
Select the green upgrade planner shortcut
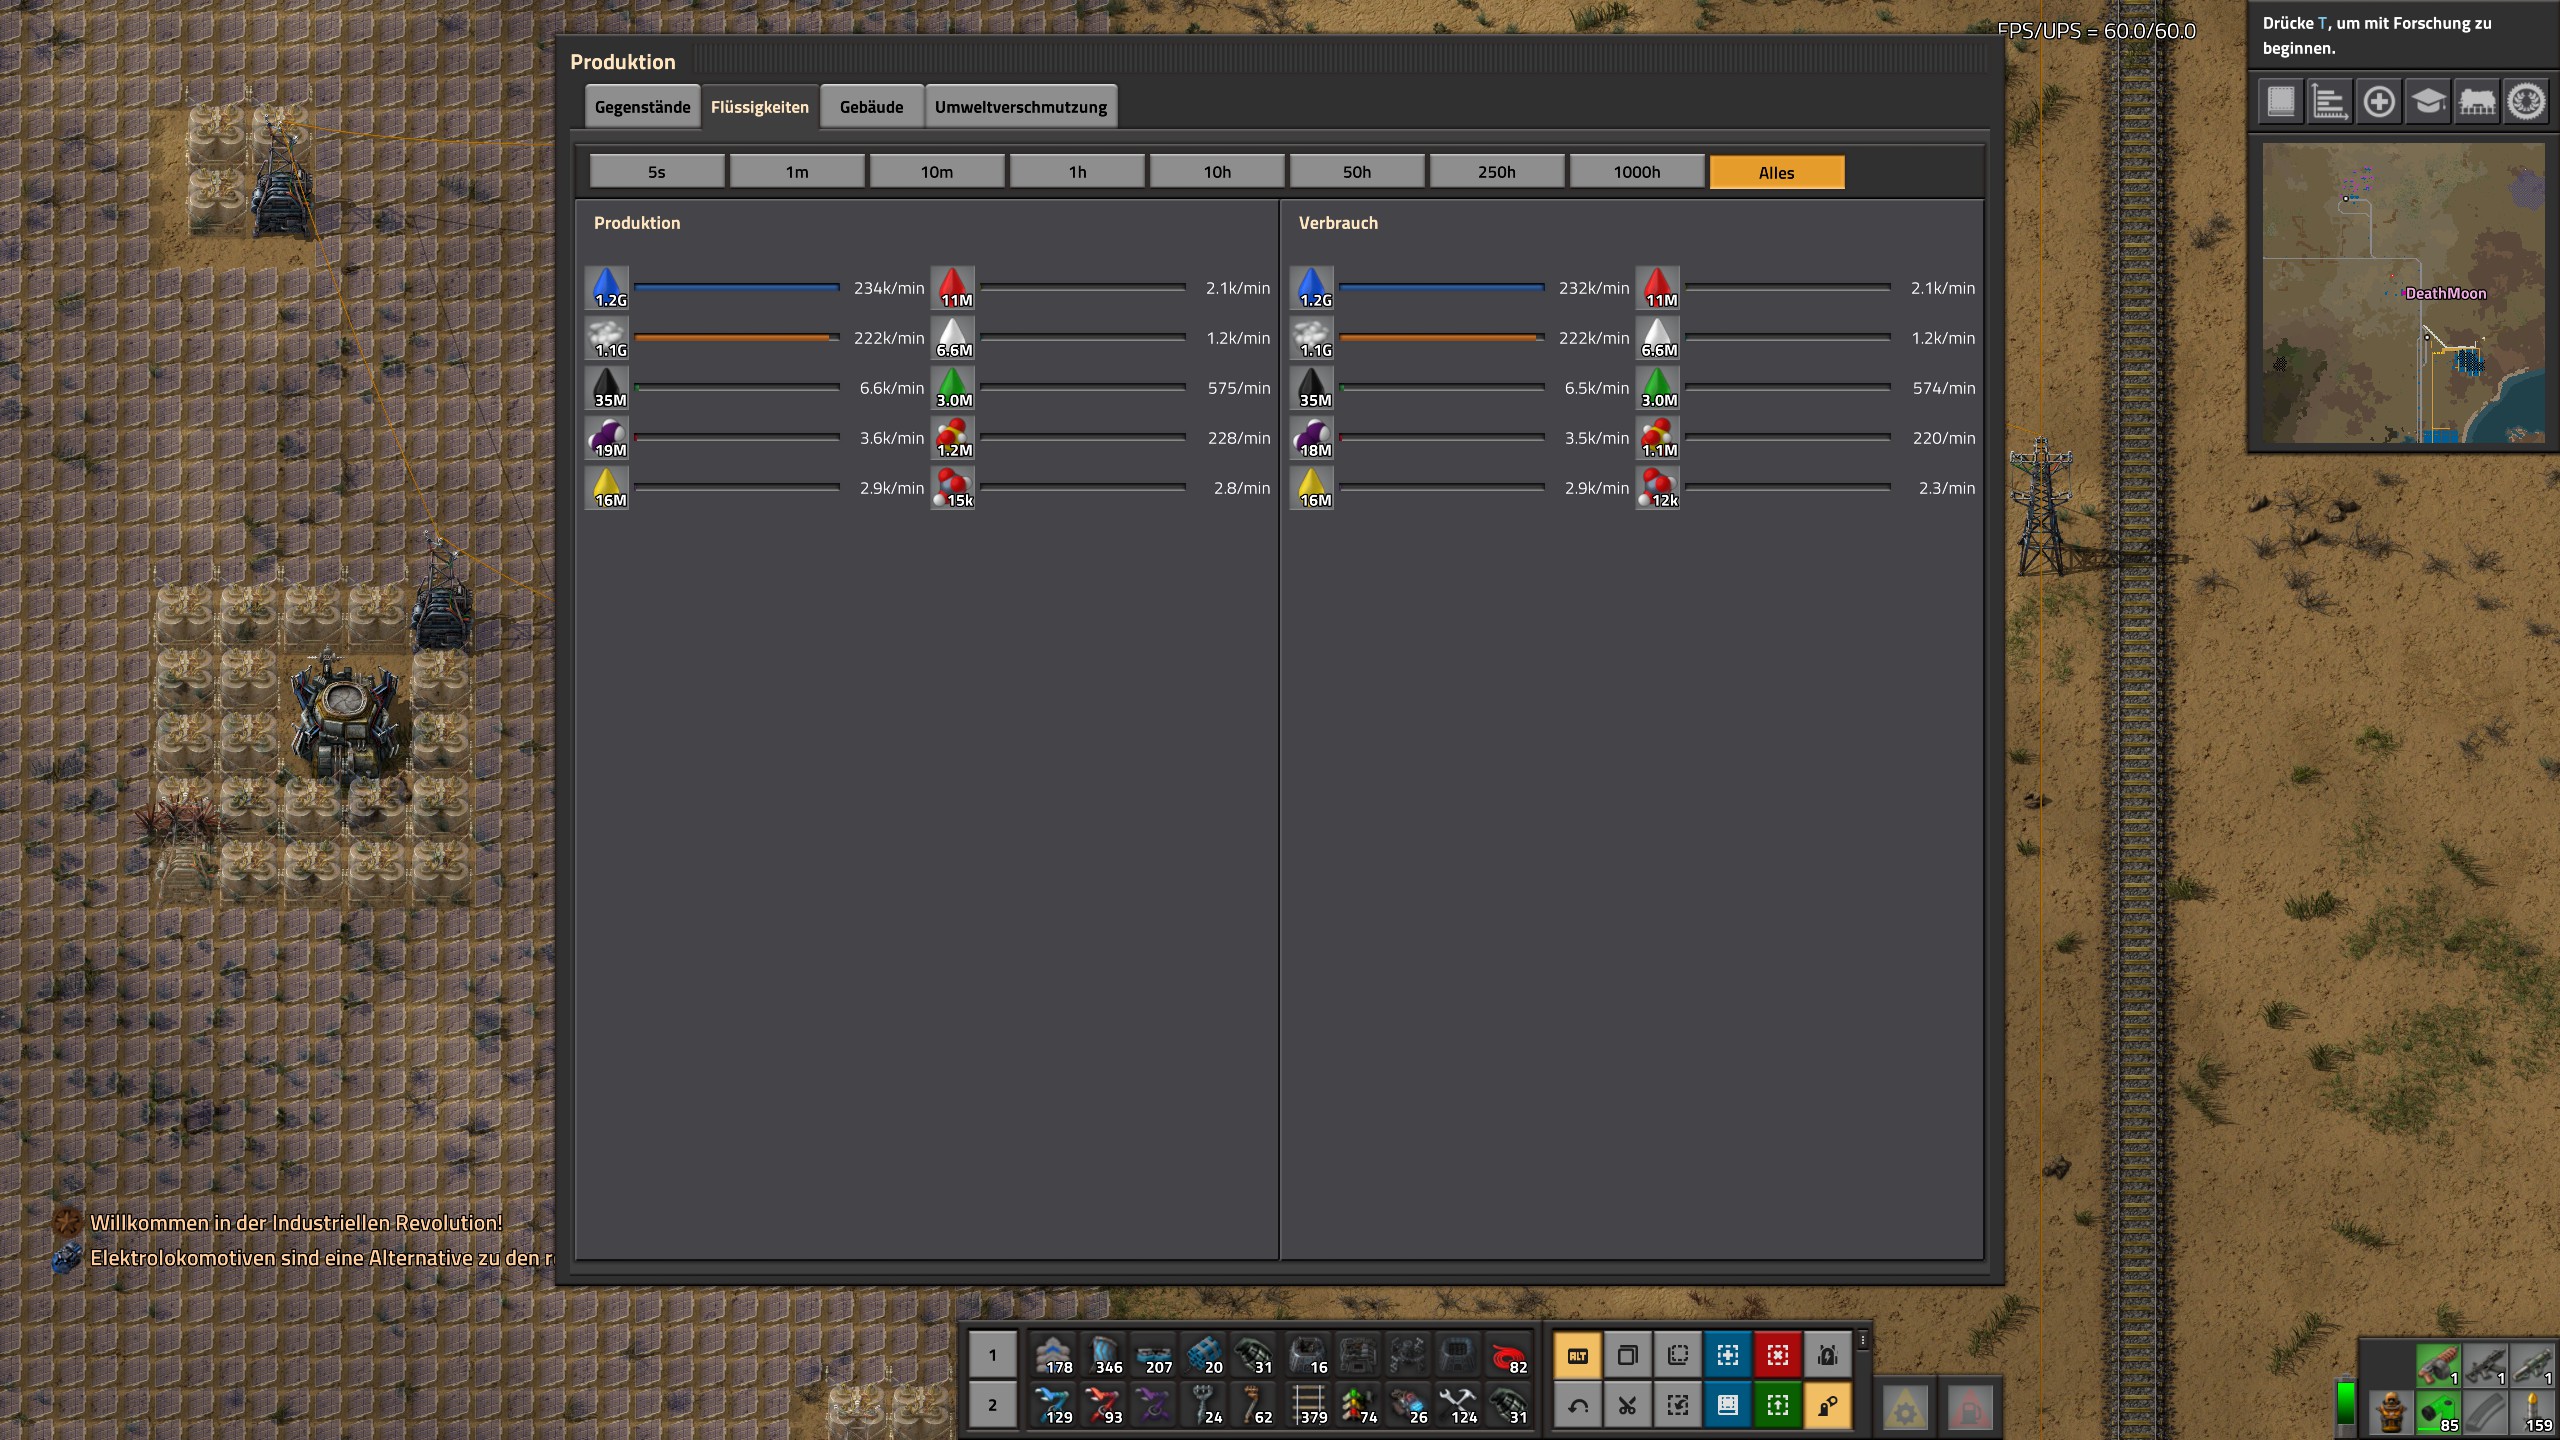(1778, 1406)
